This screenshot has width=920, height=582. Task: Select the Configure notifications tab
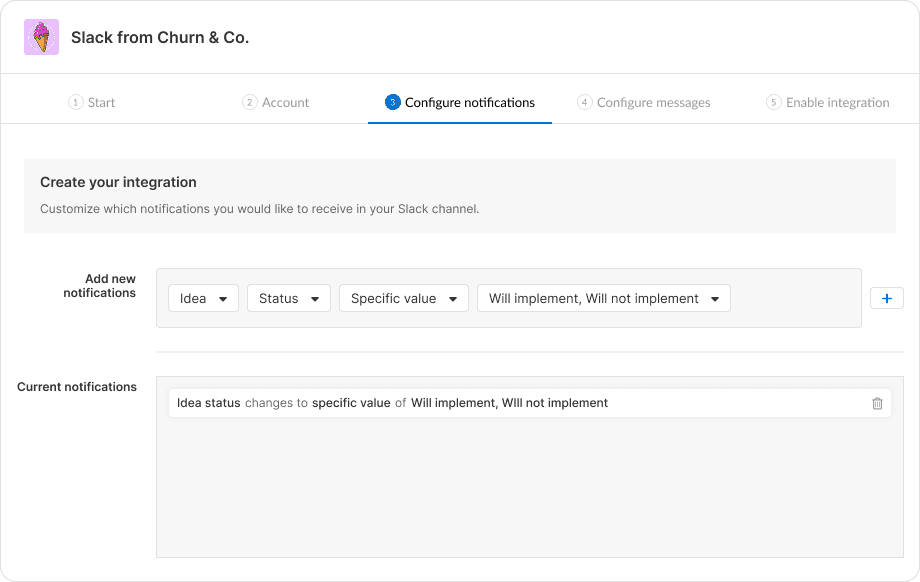pos(460,102)
